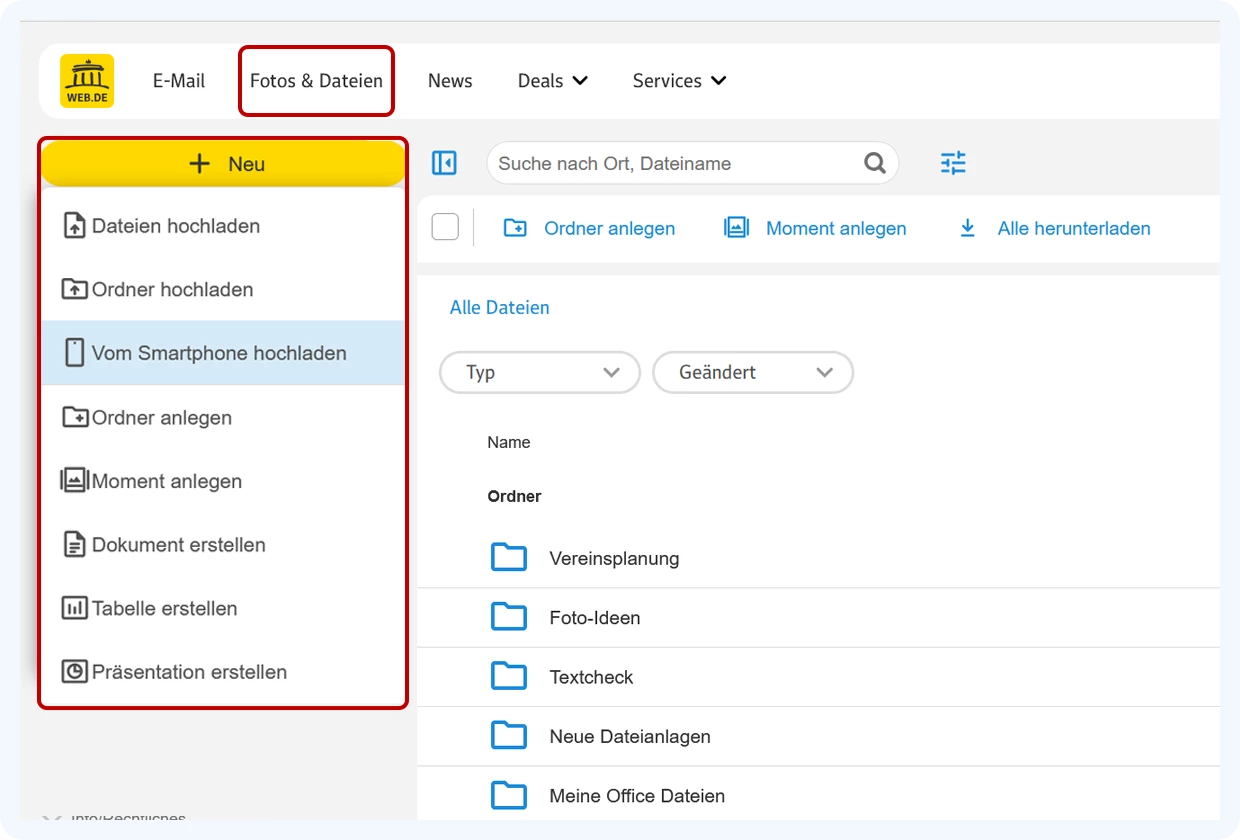Open the Vereinsplanung folder name

pos(614,558)
